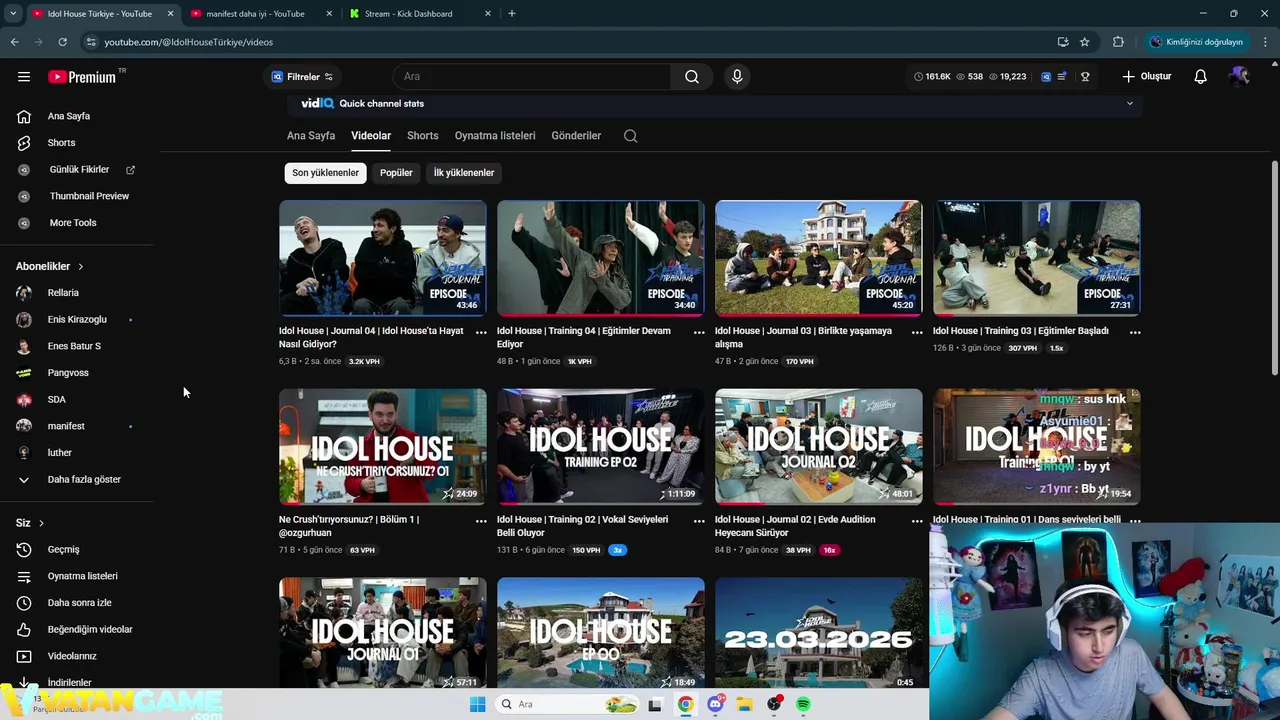Viewport: 1280px width, 720px height.
Task: Search within the channel using the magnifier
Action: click(630, 136)
